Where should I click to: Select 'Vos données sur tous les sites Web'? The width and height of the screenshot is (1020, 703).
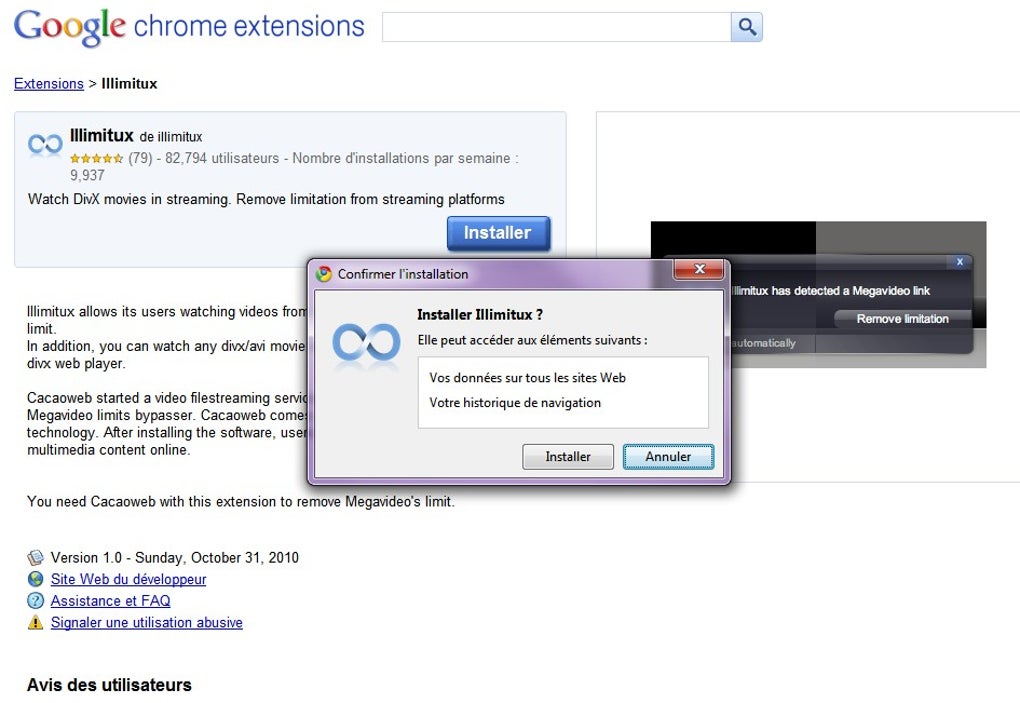[527, 378]
